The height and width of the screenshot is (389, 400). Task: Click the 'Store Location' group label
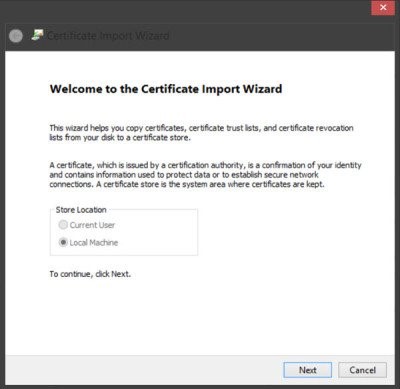coord(81,210)
